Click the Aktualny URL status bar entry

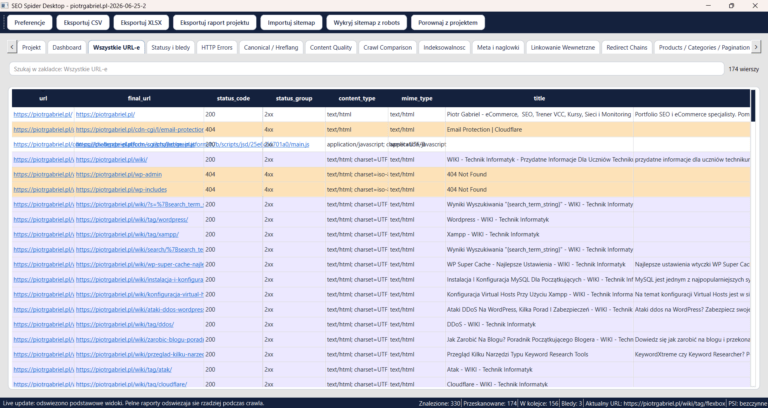click(x=655, y=403)
